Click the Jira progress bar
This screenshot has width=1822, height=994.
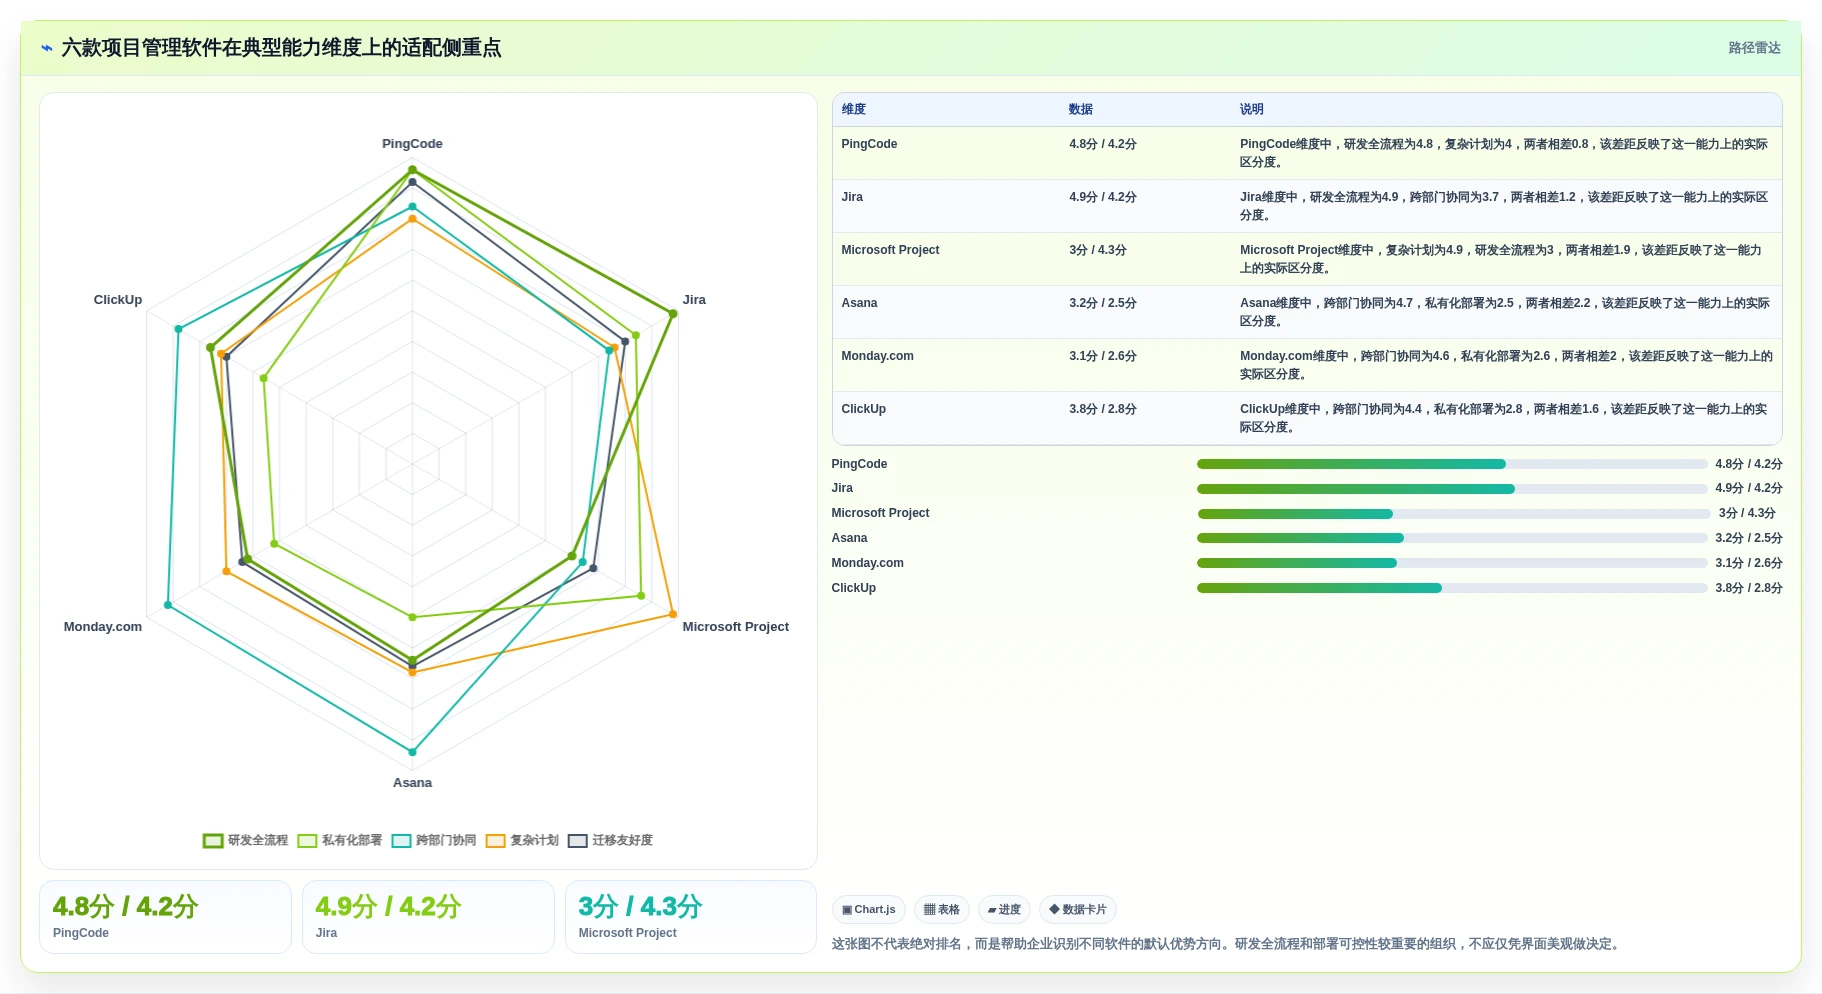(x=1452, y=489)
